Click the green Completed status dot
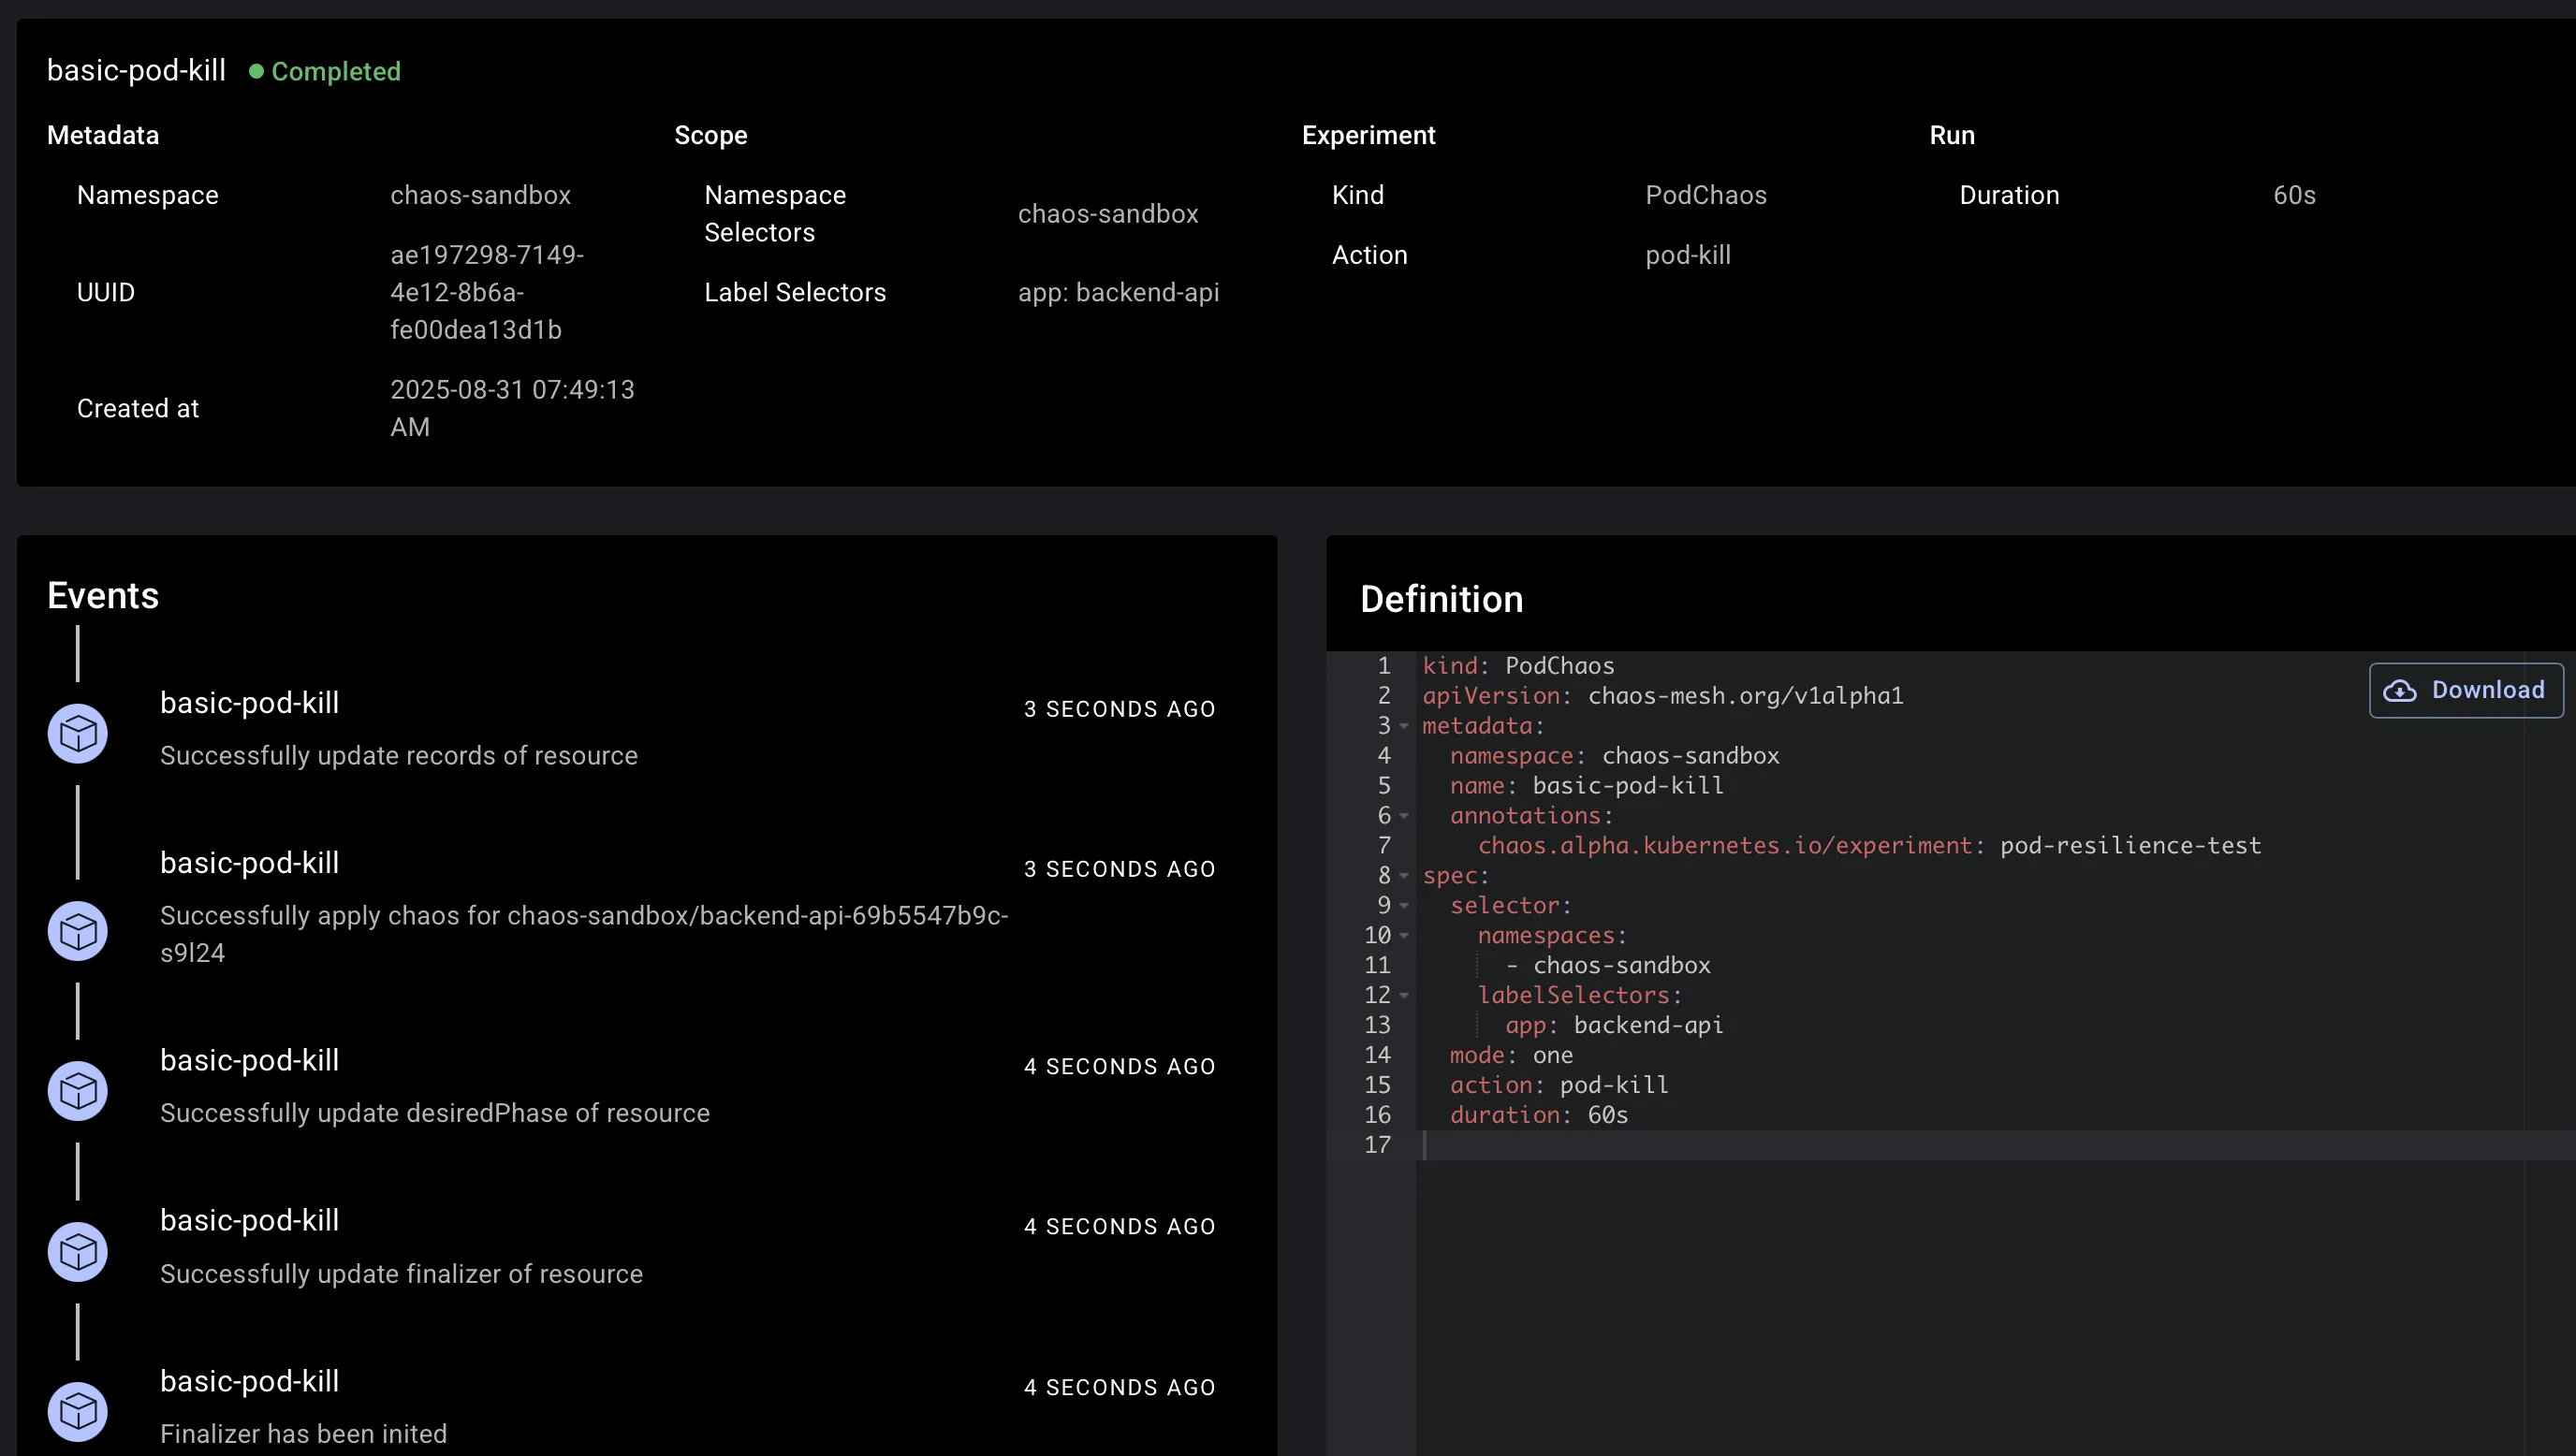Screen dimensions: 2576x1456 coord(256,71)
